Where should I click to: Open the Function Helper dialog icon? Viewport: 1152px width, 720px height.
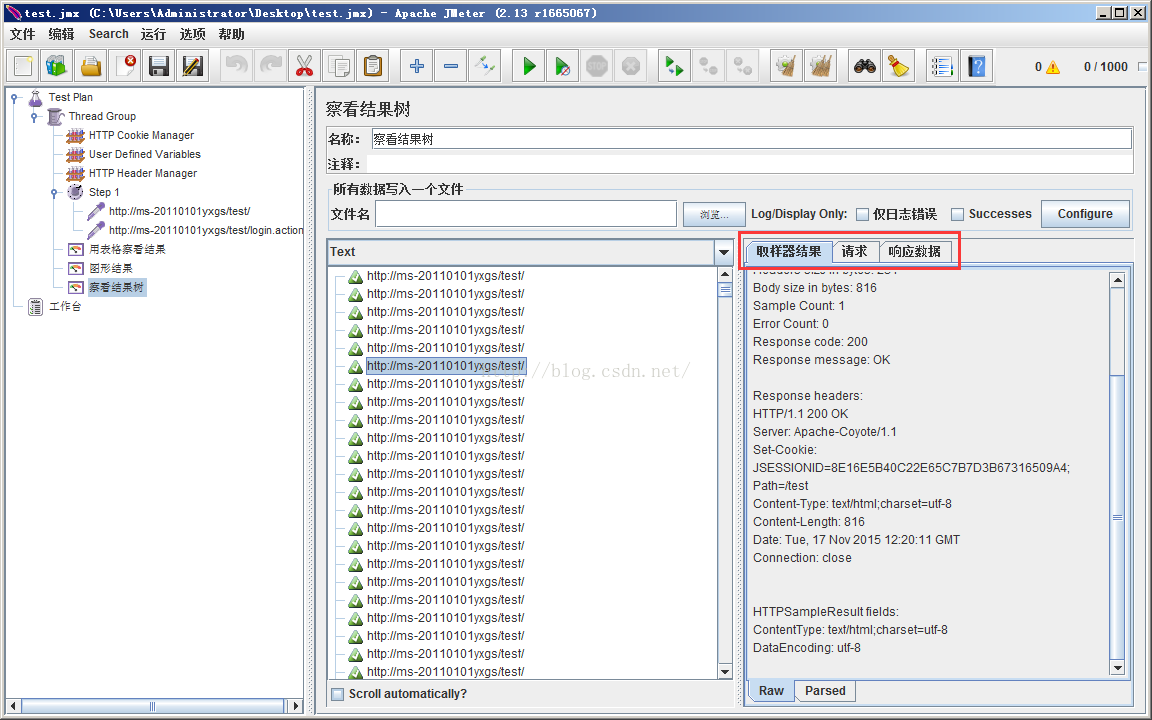[x=942, y=66]
